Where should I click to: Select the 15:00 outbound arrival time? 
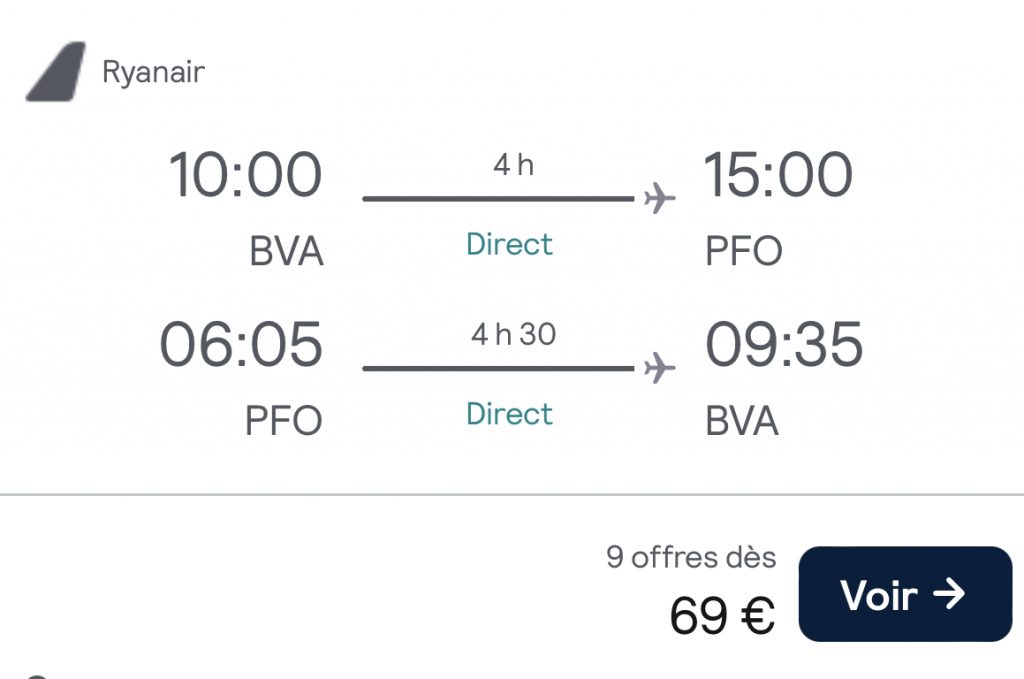click(779, 175)
